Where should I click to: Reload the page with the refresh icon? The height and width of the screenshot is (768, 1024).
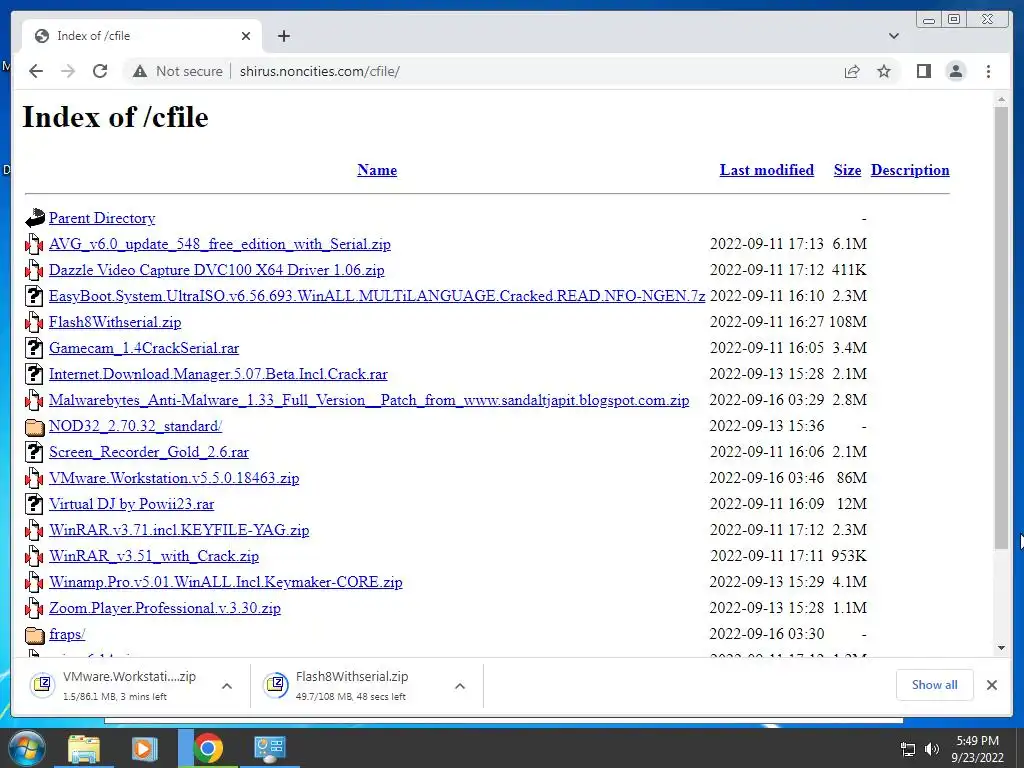(100, 71)
